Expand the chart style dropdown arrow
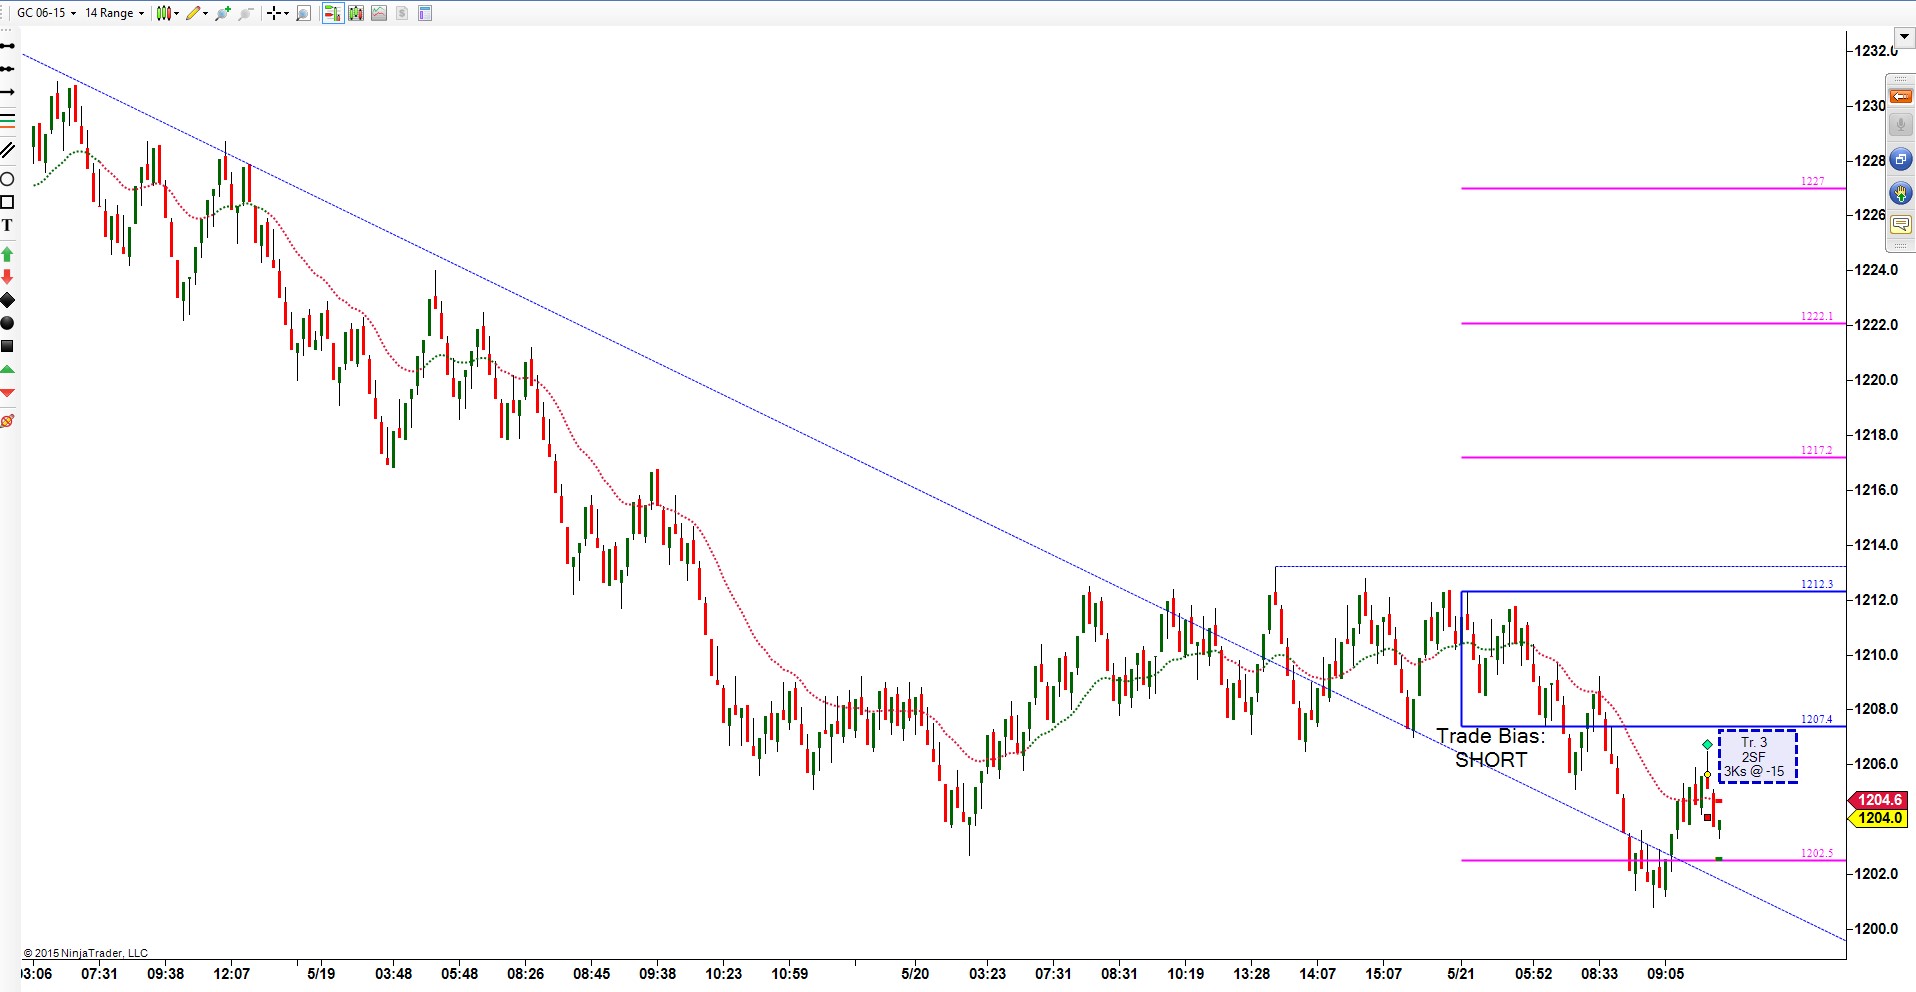This screenshot has height=992, width=1916. (177, 13)
